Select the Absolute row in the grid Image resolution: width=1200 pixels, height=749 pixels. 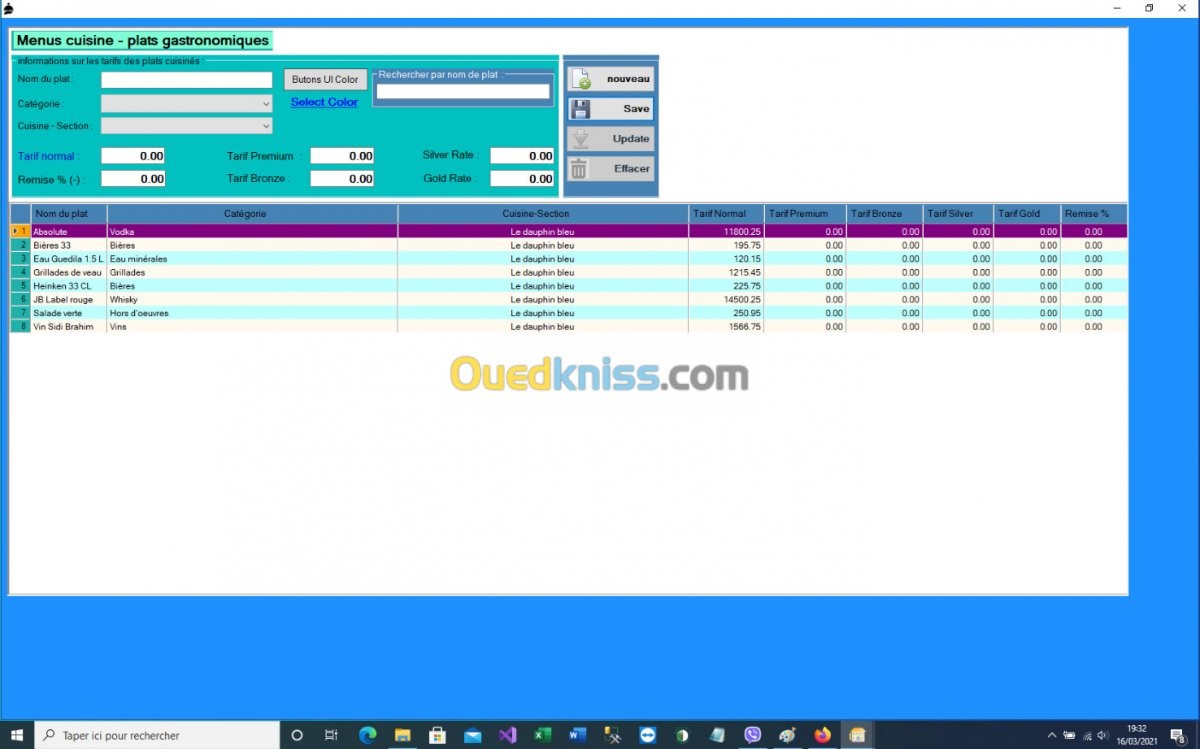pyautogui.click(x=568, y=232)
